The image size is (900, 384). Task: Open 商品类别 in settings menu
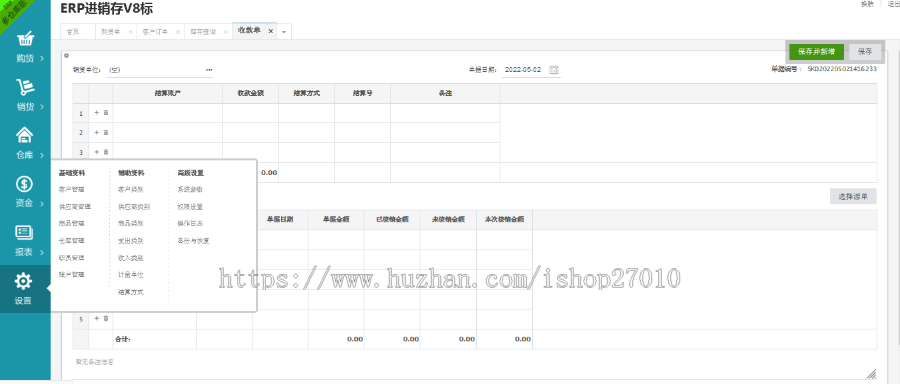point(131,223)
